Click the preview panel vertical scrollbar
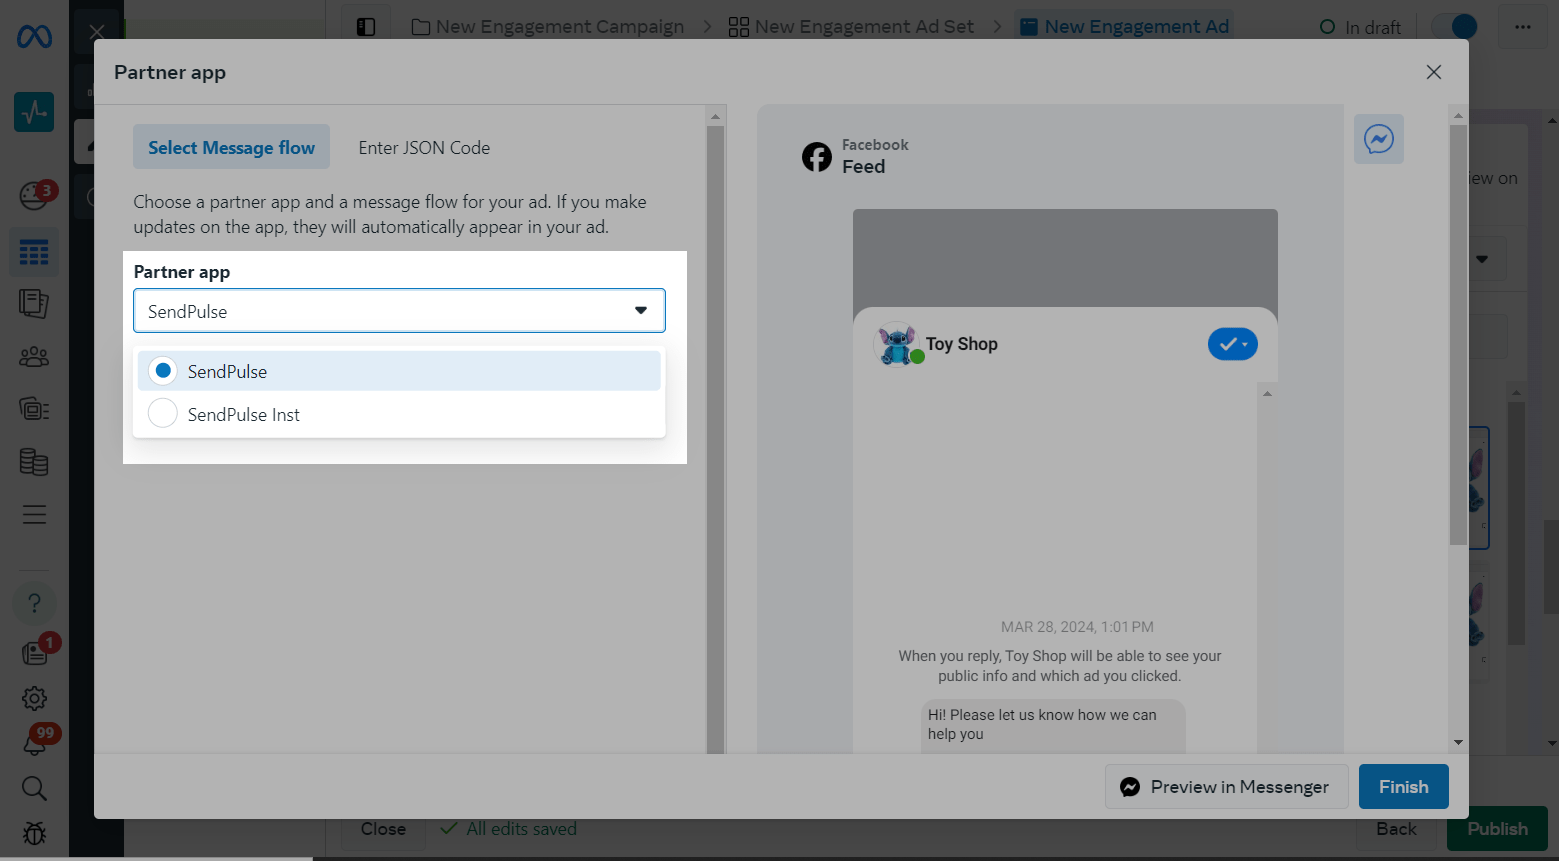 pos(1458,335)
